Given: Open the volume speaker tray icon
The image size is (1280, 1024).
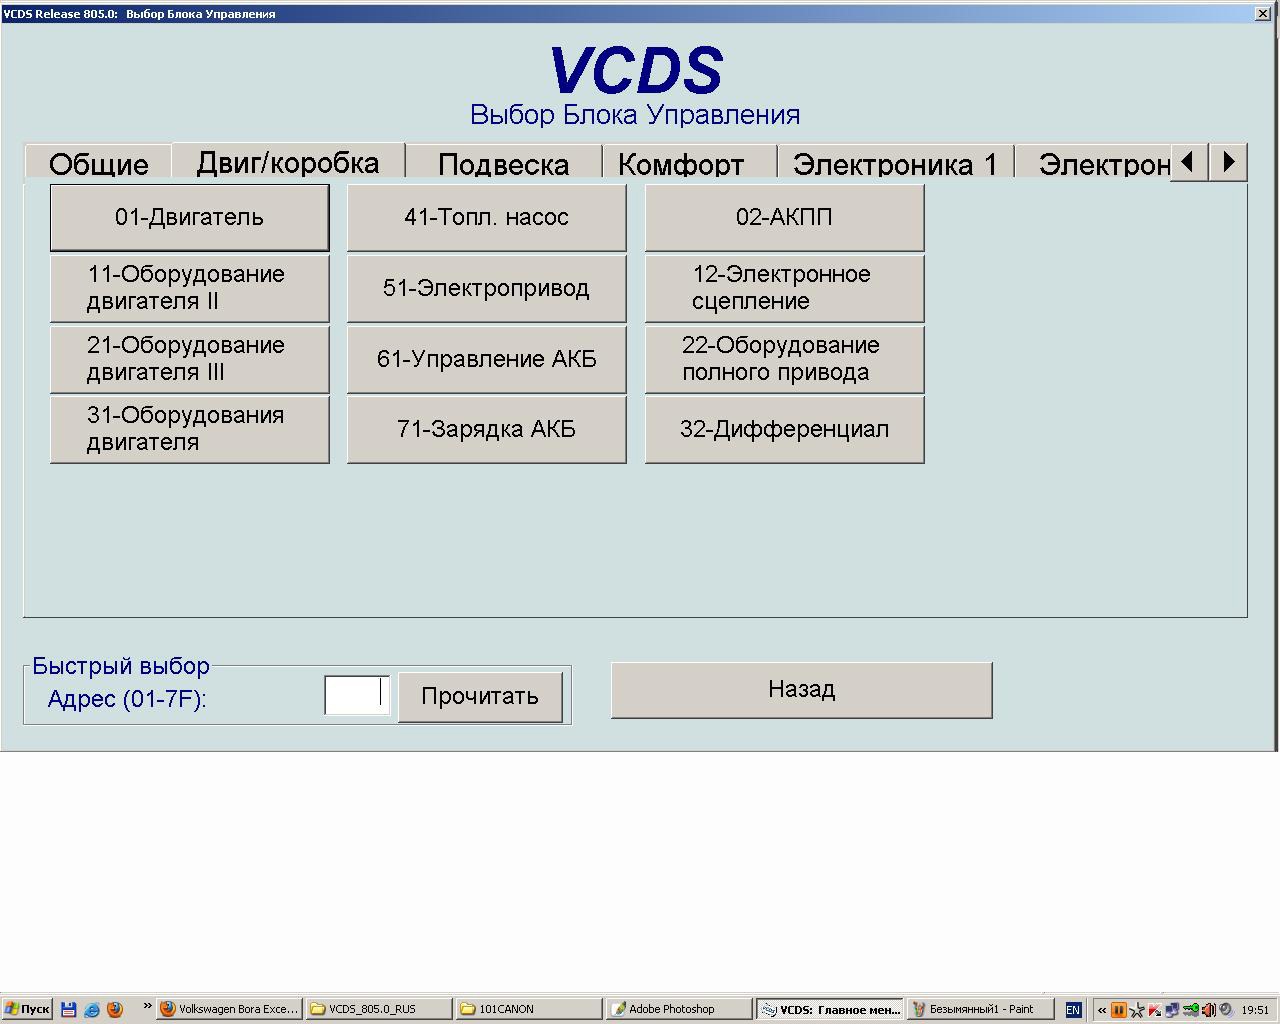Looking at the screenshot, I should click(x=1208, y=1010).
